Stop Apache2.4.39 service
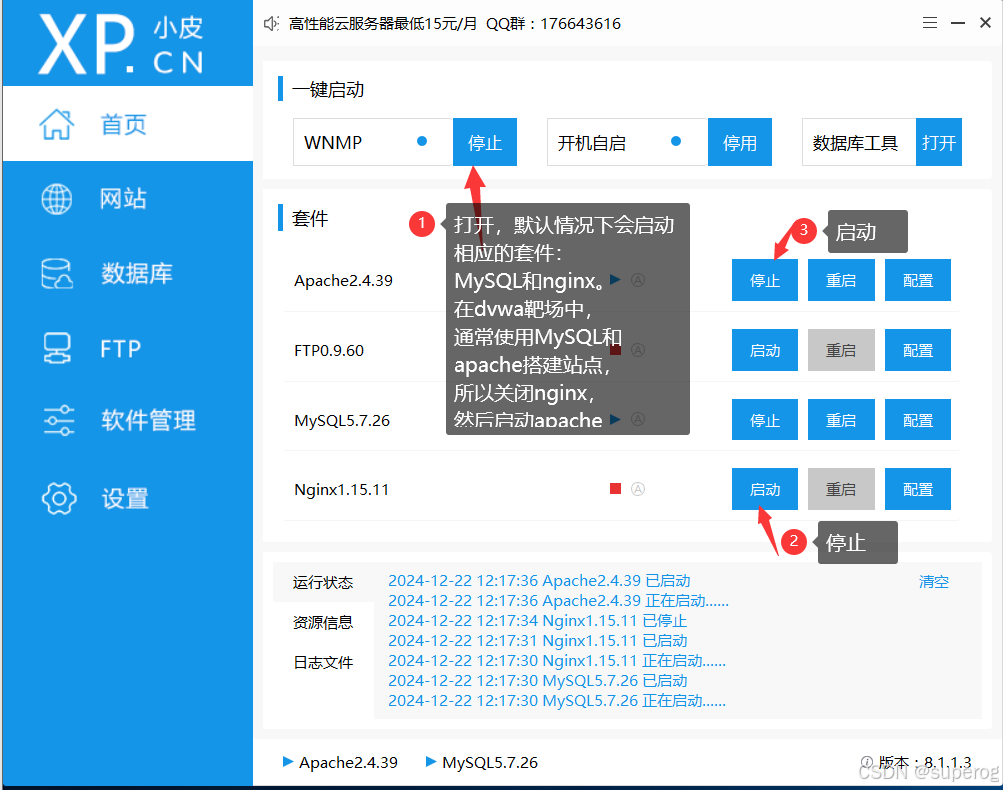 point(765,280)
